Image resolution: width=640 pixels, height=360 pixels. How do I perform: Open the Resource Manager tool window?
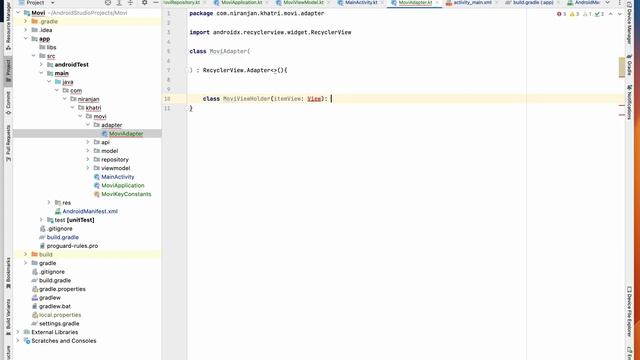(8, 27)
